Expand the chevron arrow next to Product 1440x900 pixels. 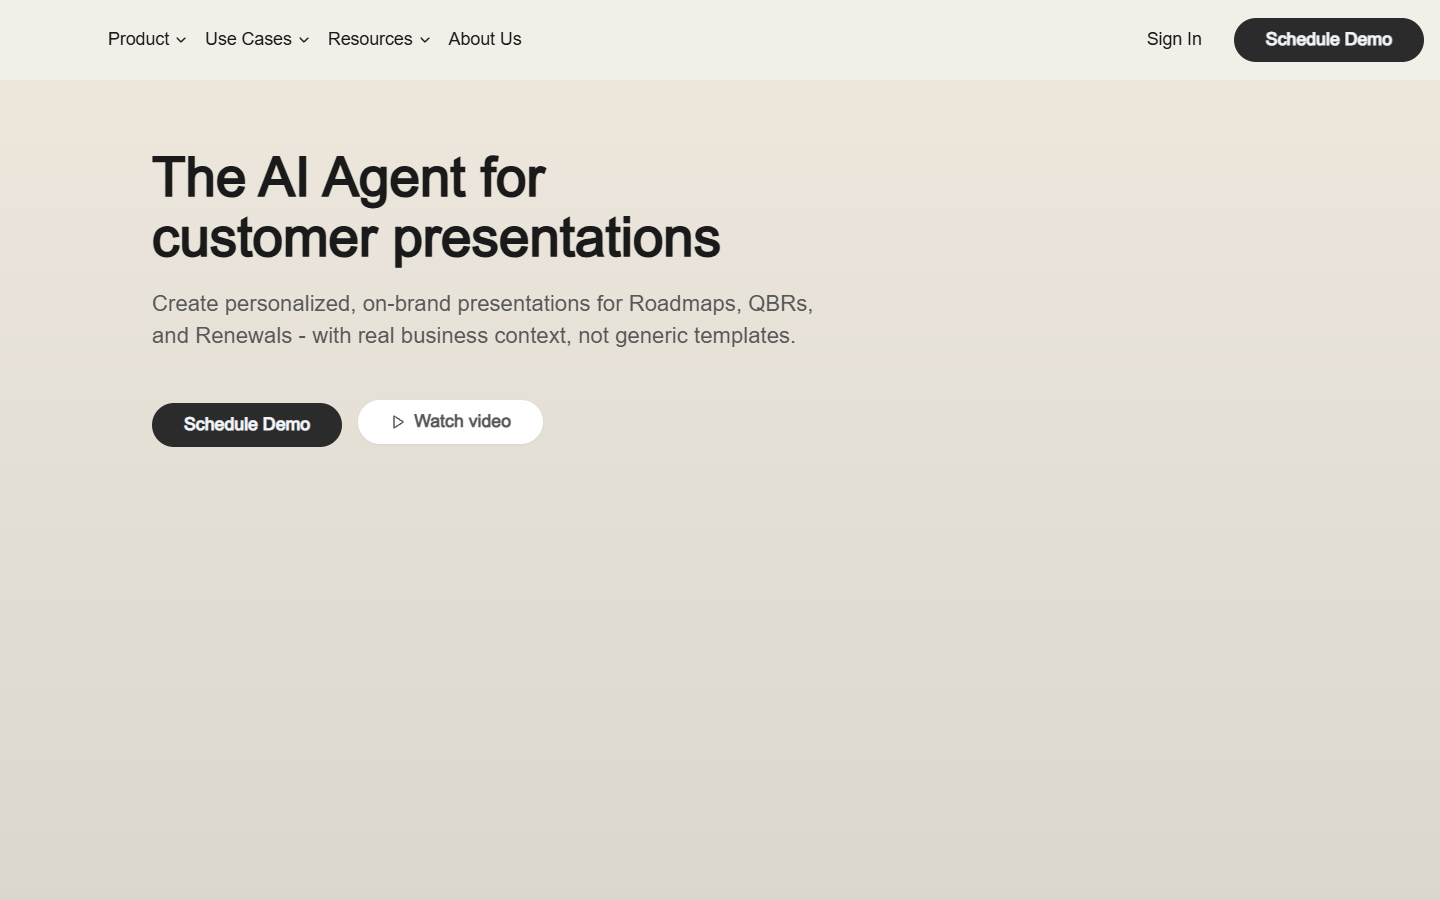[181, 40]
